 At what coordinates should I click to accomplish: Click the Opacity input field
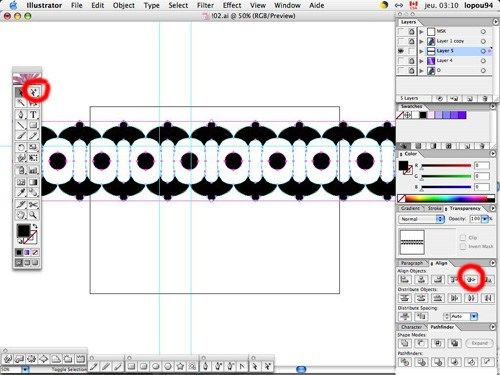(x=475, y=219)
